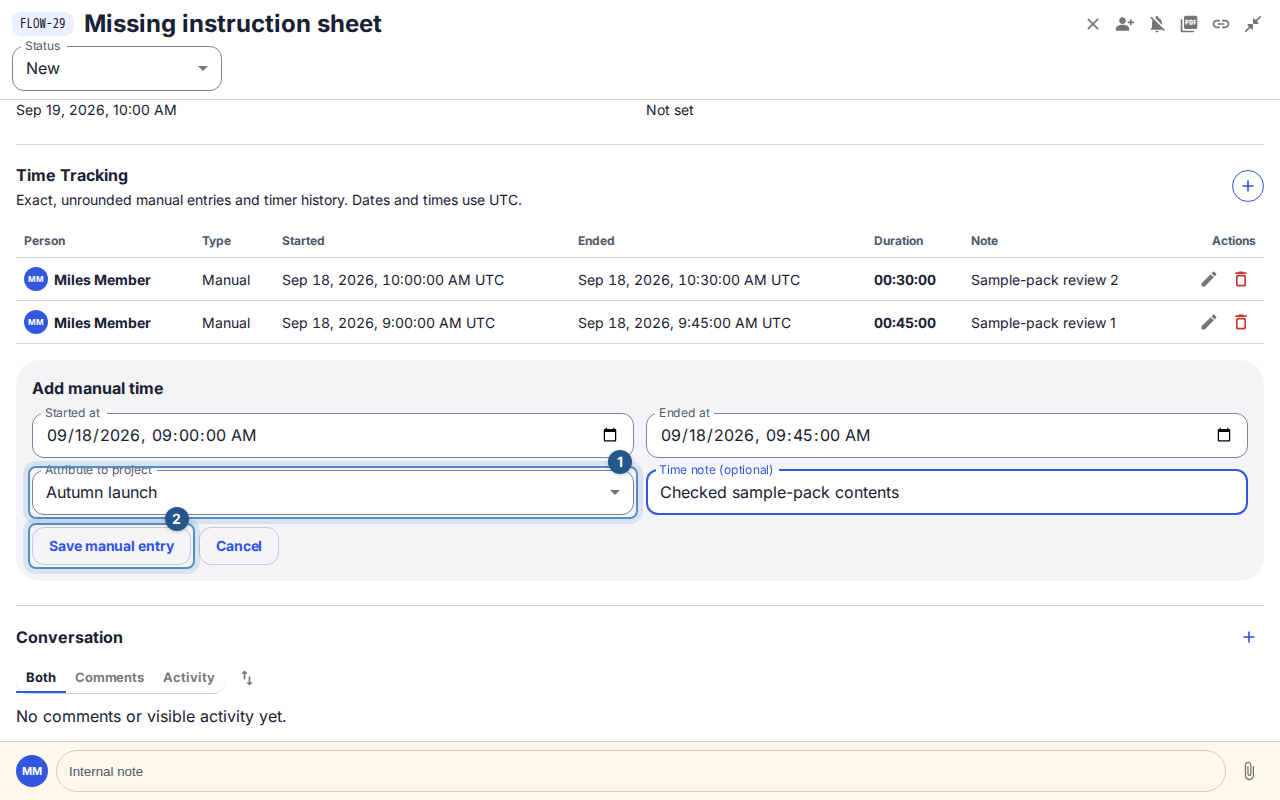Click the Internal note input box

[641, 771]
